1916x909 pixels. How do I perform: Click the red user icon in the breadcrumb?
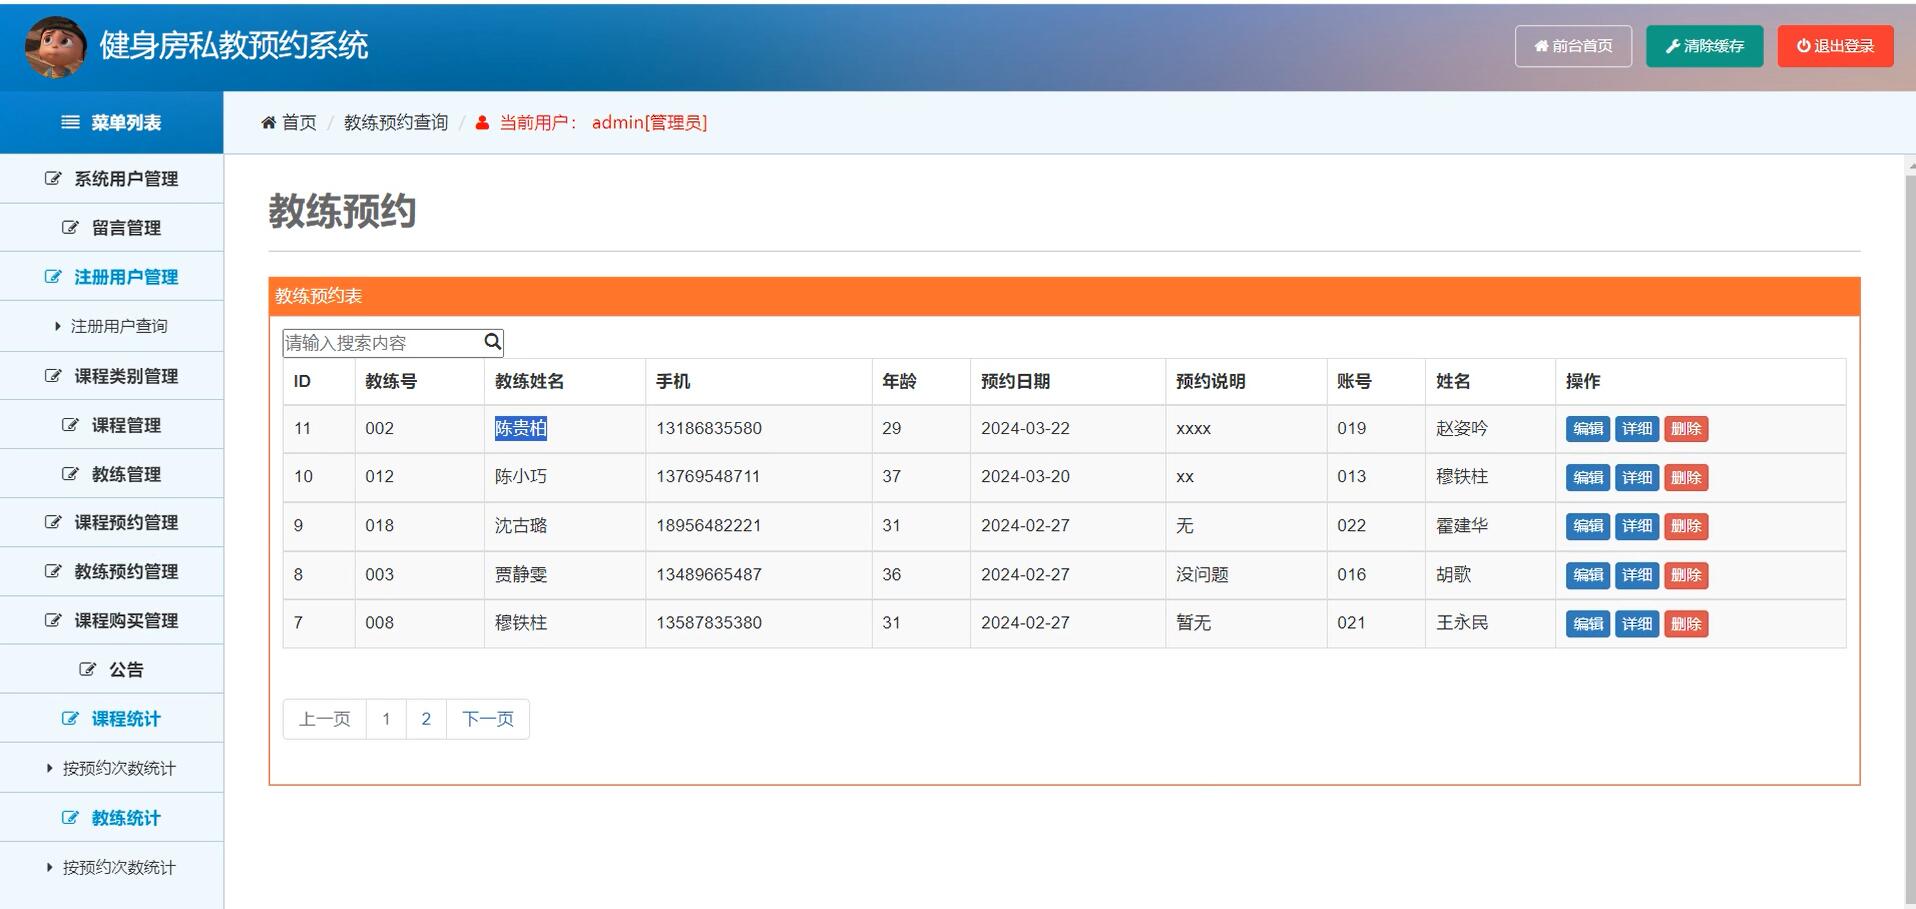[482, 123]
